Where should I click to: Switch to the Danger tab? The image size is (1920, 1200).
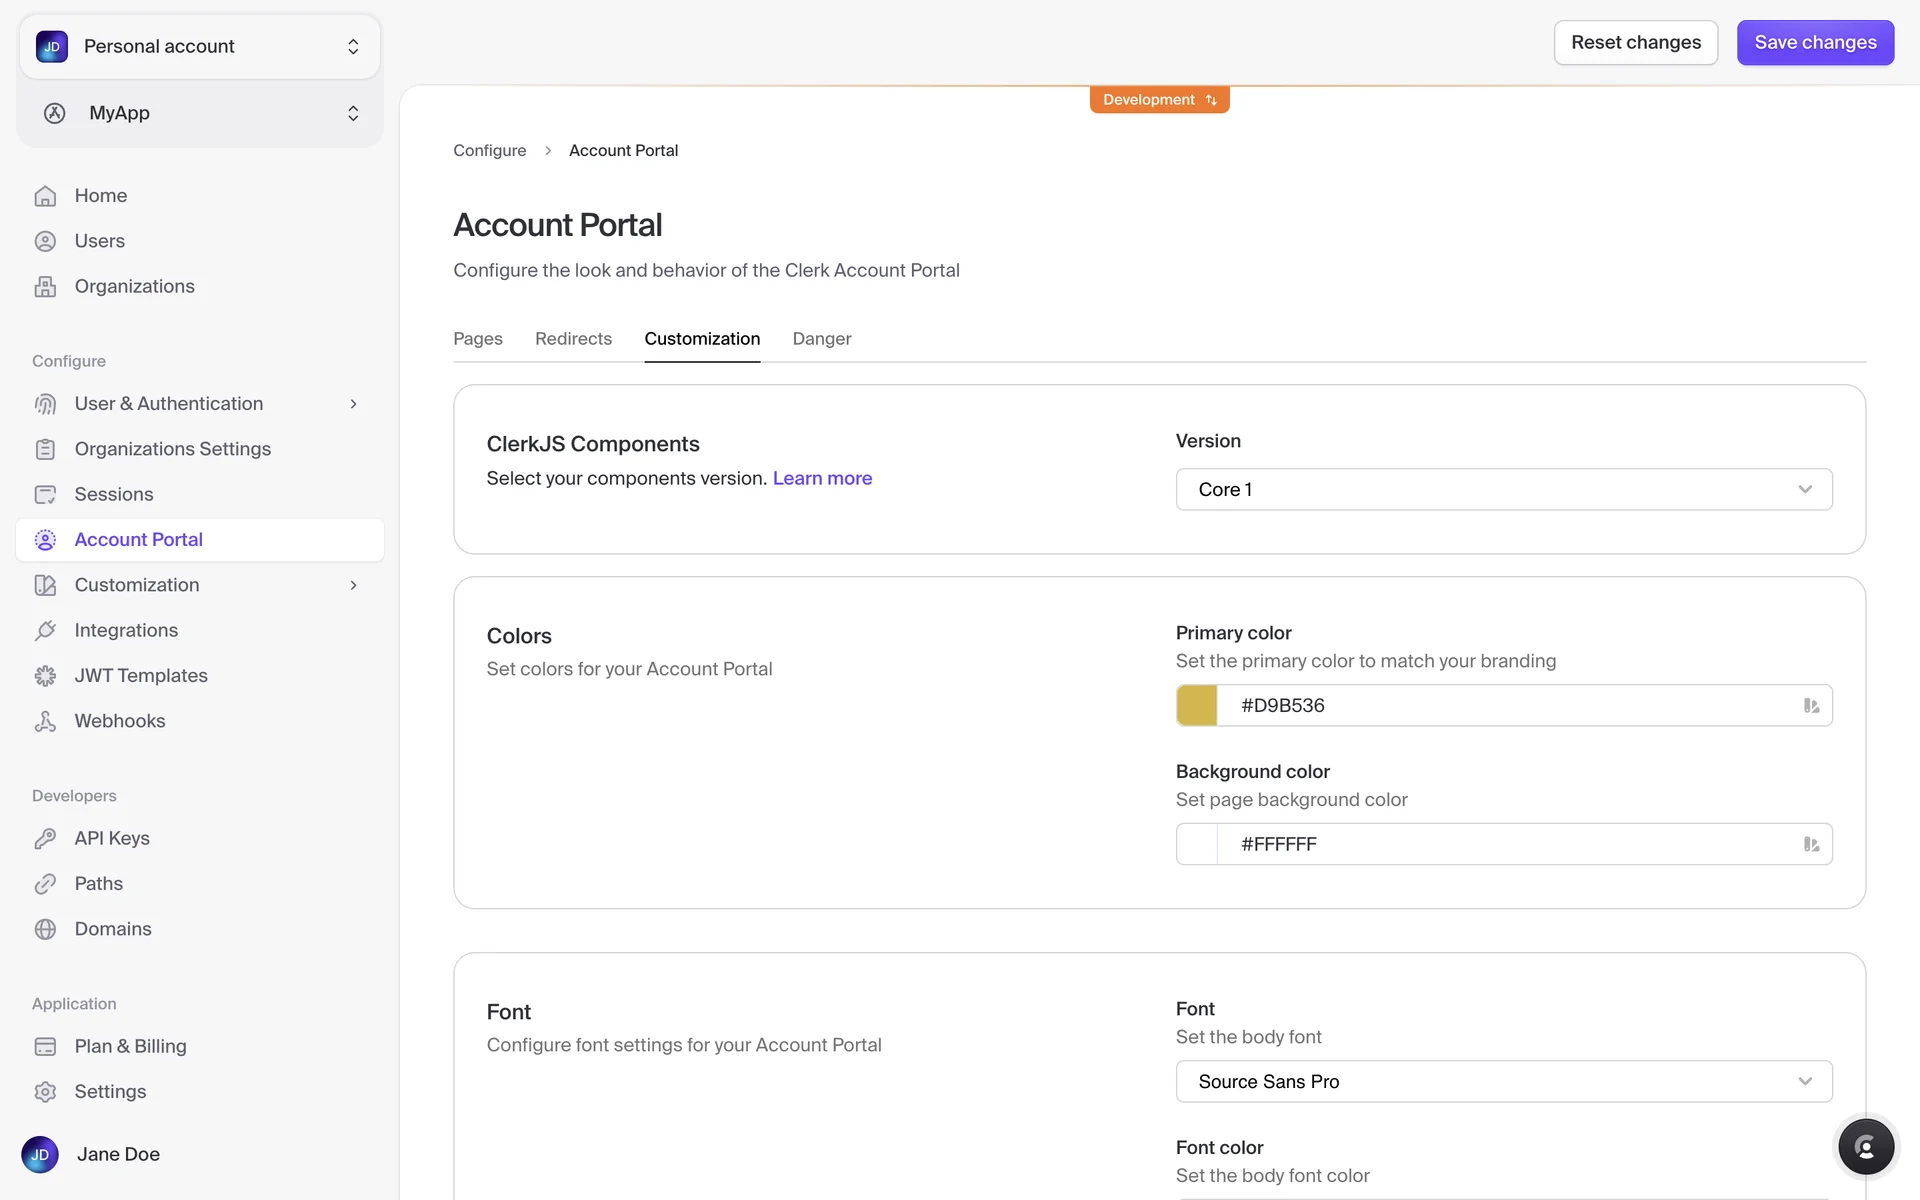[821, 339]
